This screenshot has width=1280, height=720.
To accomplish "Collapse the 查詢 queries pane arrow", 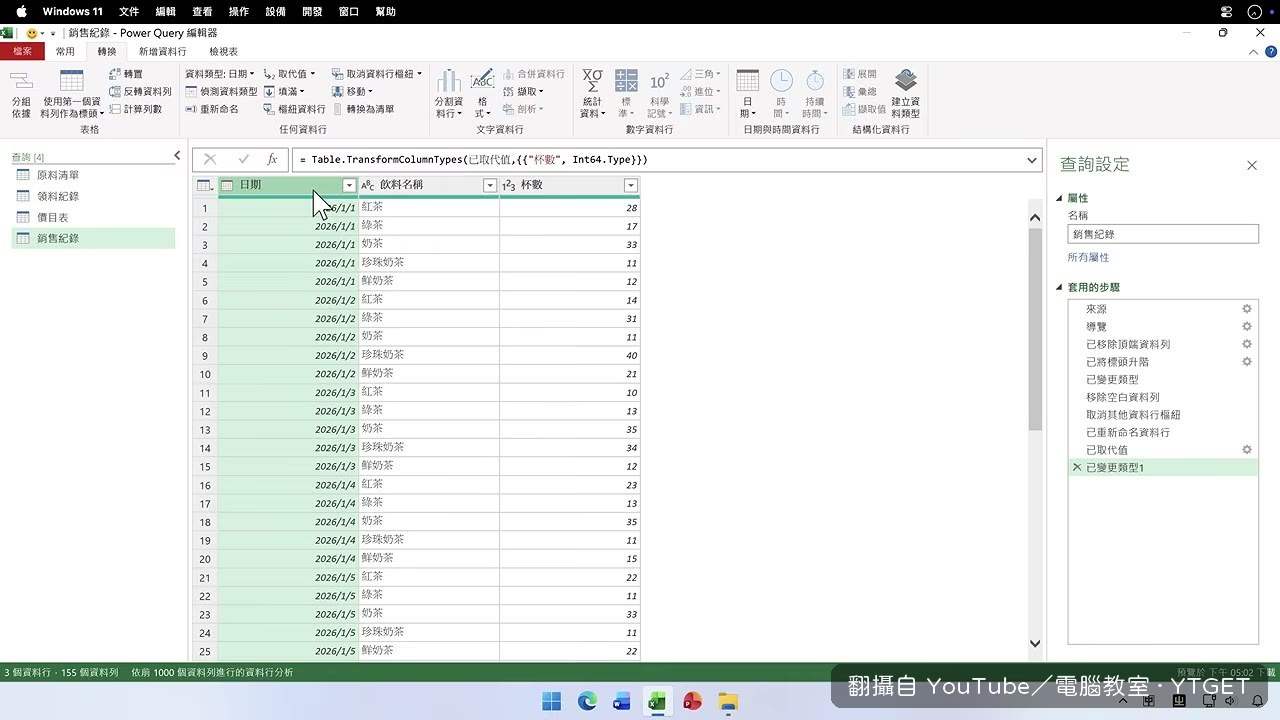I will [177, 156].
